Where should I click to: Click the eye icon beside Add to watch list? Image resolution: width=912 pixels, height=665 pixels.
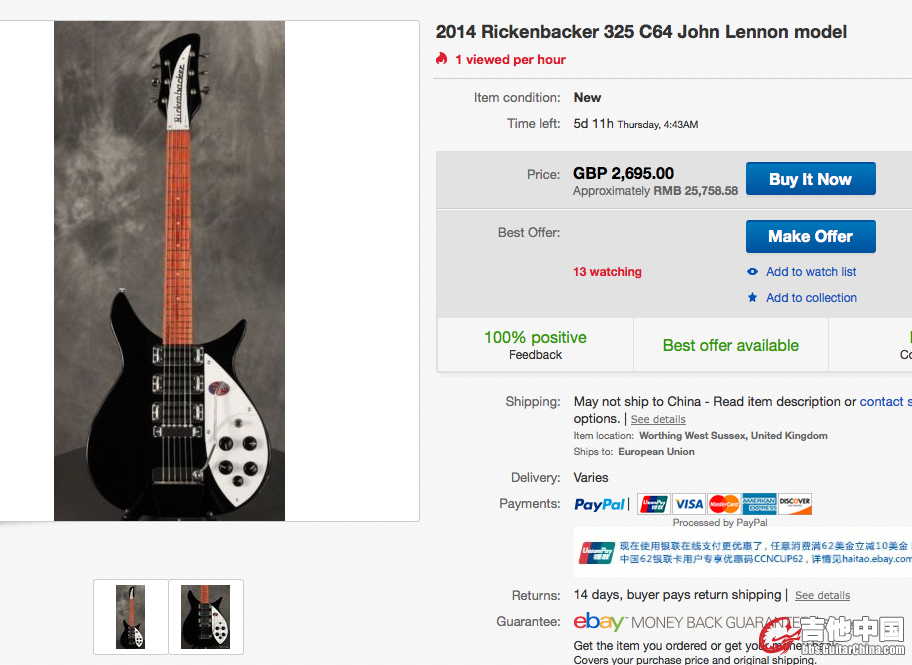point(753,272)
